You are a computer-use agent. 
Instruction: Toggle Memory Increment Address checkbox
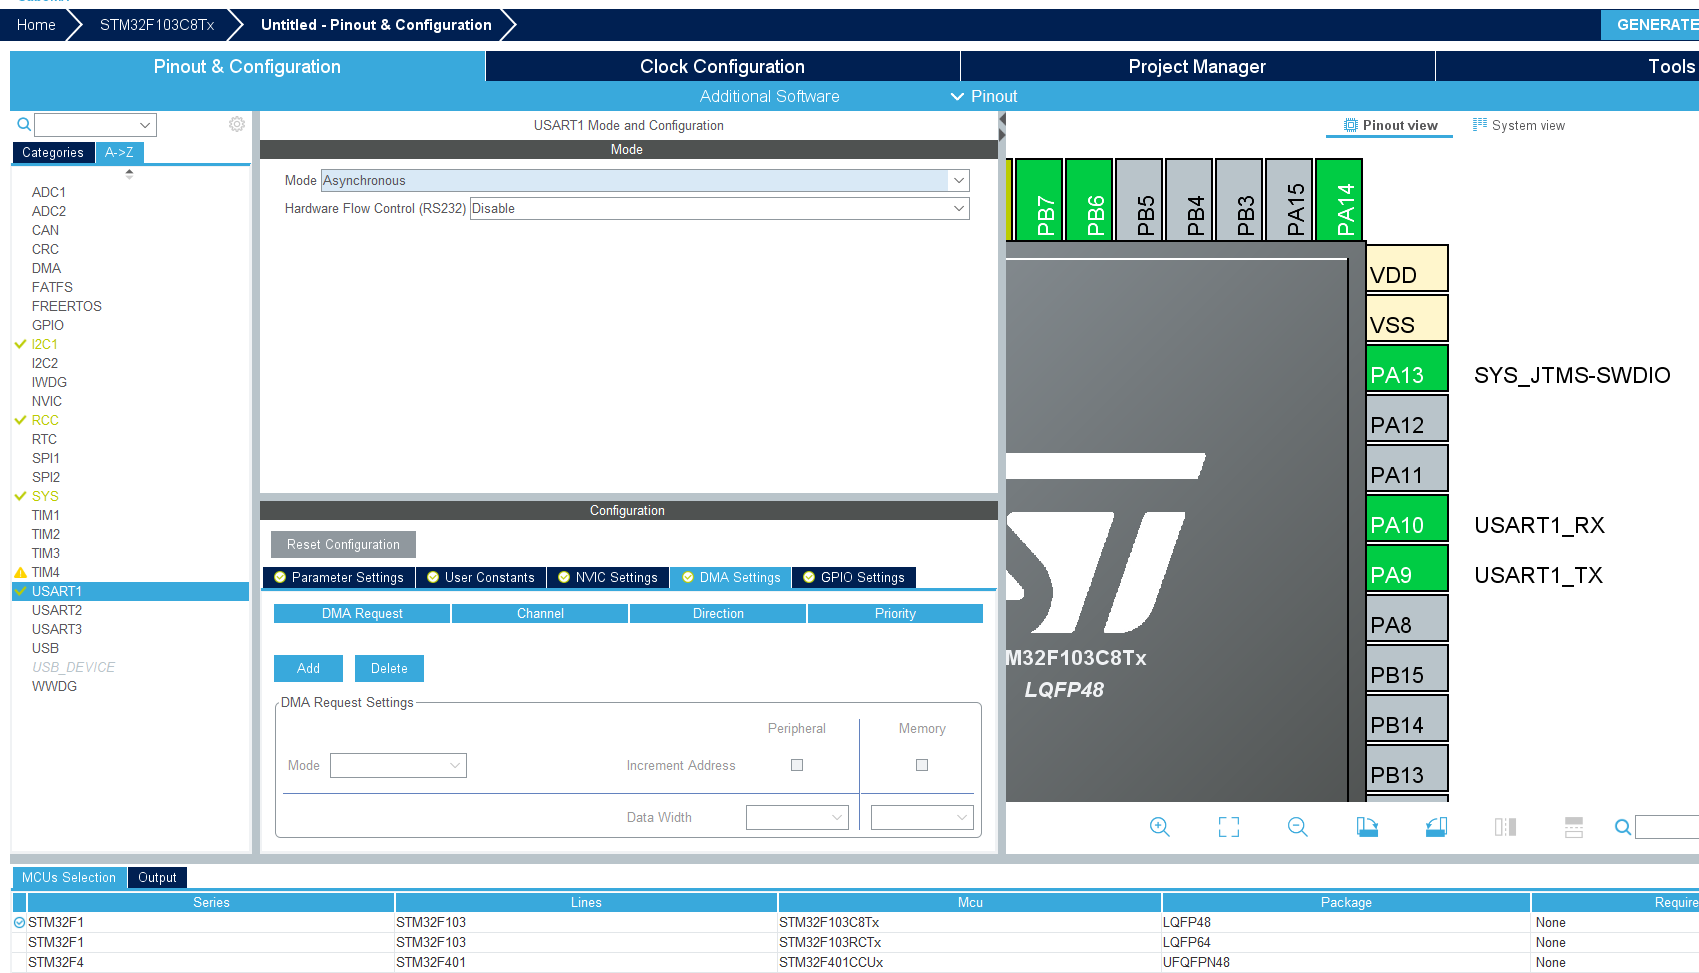(x=922, y=765)
